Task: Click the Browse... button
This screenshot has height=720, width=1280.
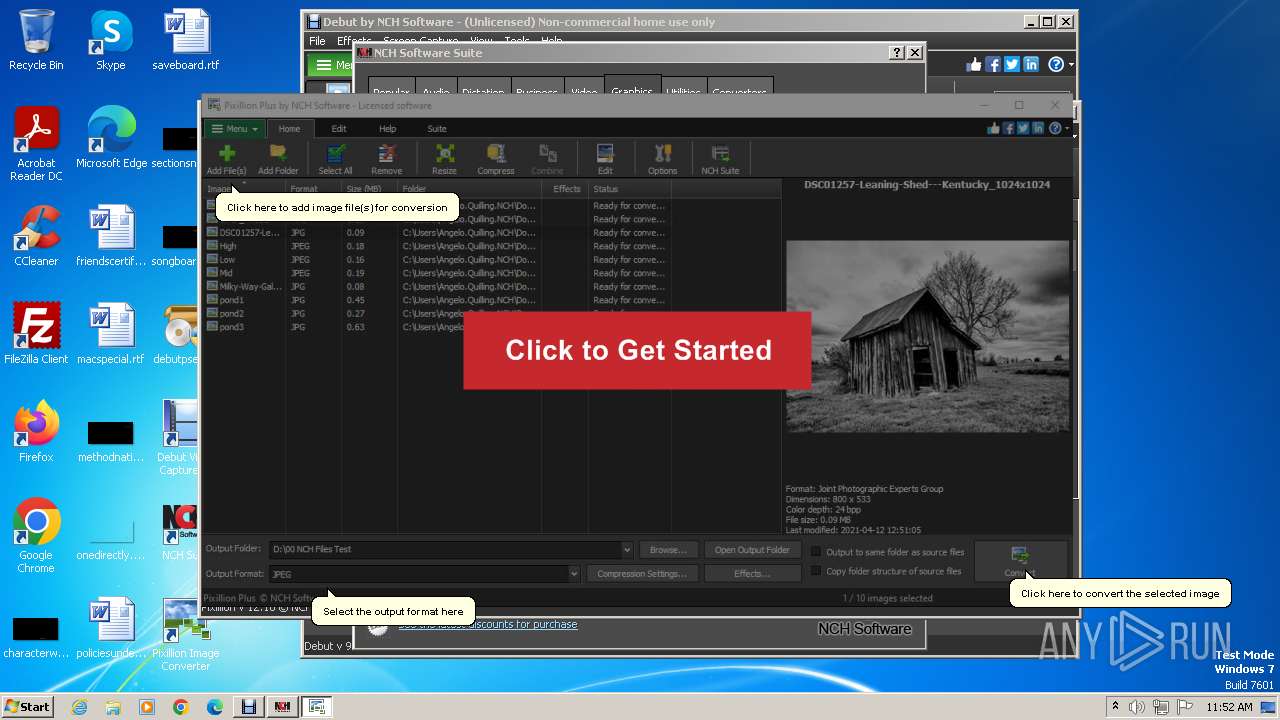Action: point(668,549)
